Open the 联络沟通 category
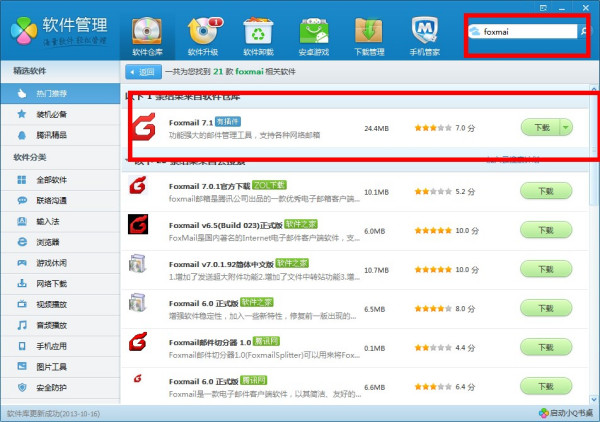 click(60, 200)
